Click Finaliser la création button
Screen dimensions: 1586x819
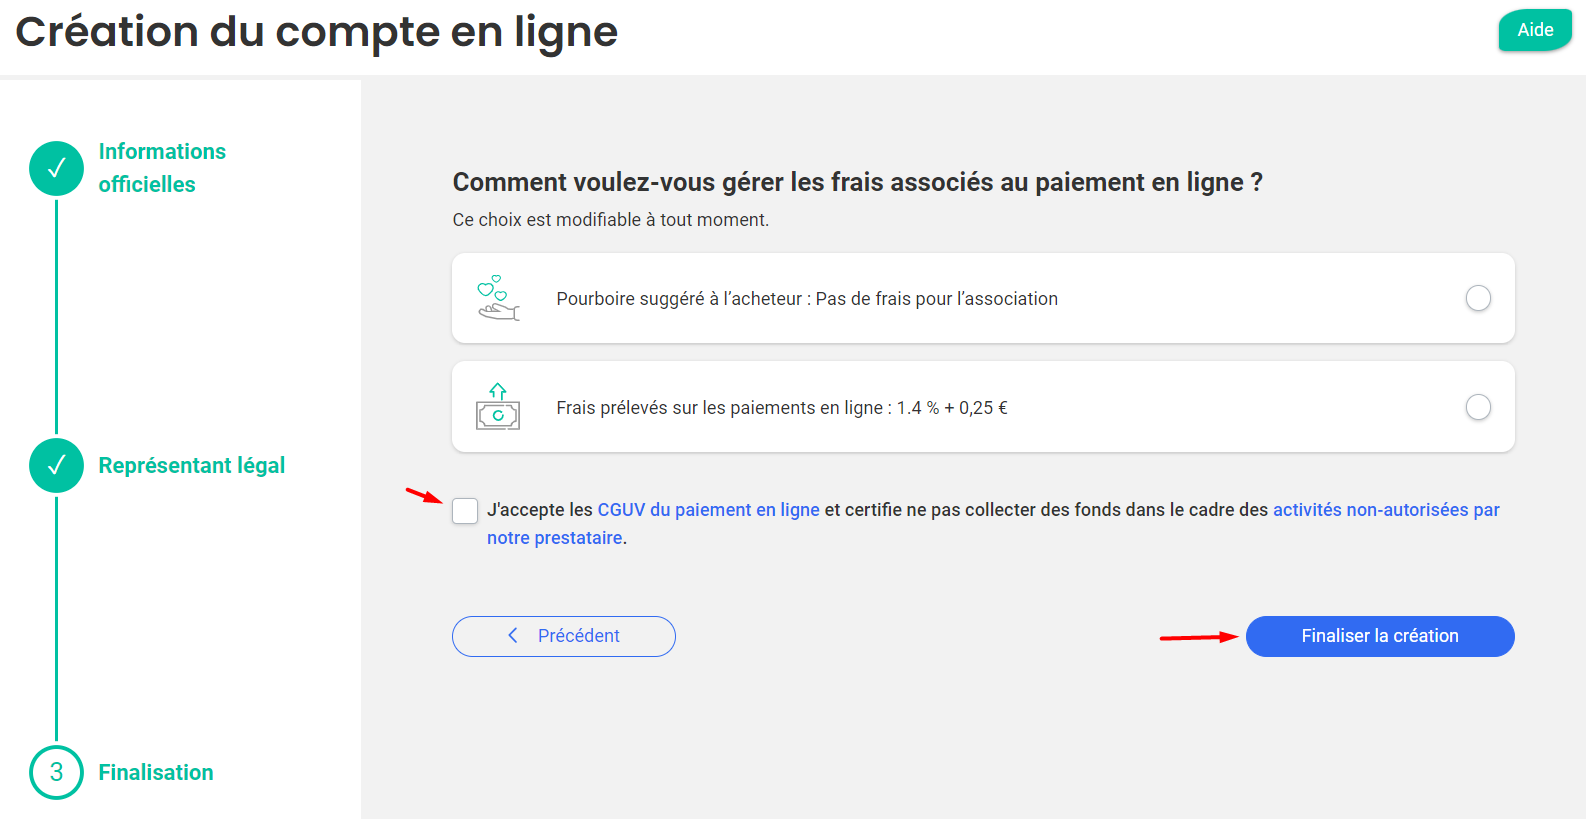pyautogui.click(x=1380, y=636)
